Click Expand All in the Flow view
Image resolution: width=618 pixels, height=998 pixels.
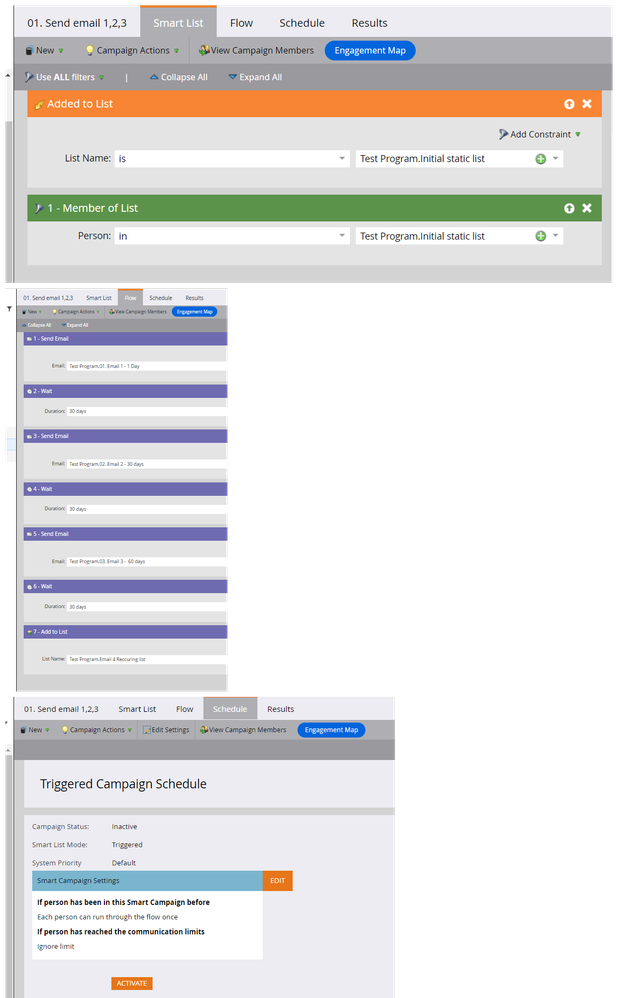[x=75, y=325]
